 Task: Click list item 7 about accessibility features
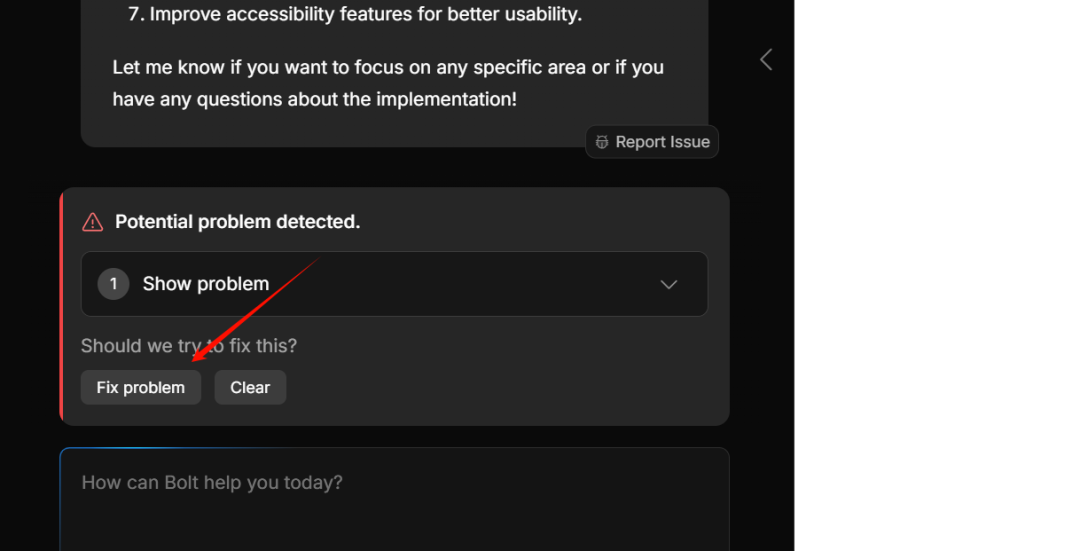[355, 14]
